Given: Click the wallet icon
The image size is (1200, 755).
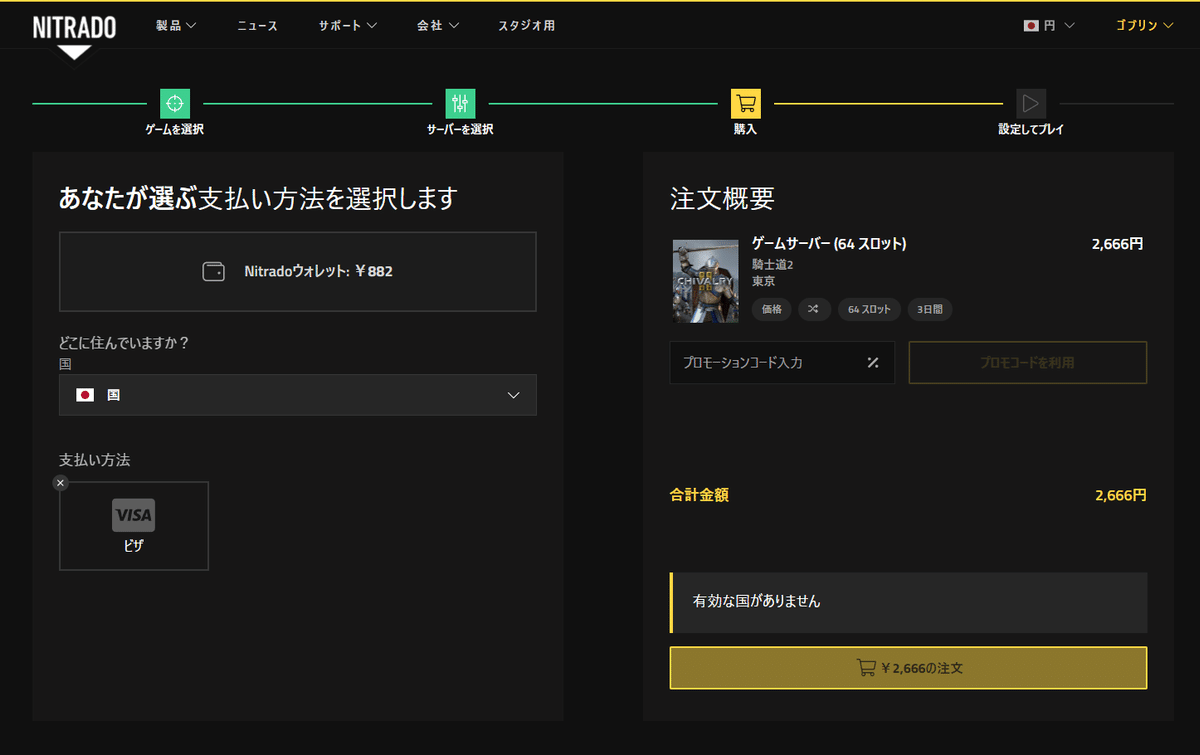Looking at the screenshot, I should pyautogui.click(x=214, y=272).
